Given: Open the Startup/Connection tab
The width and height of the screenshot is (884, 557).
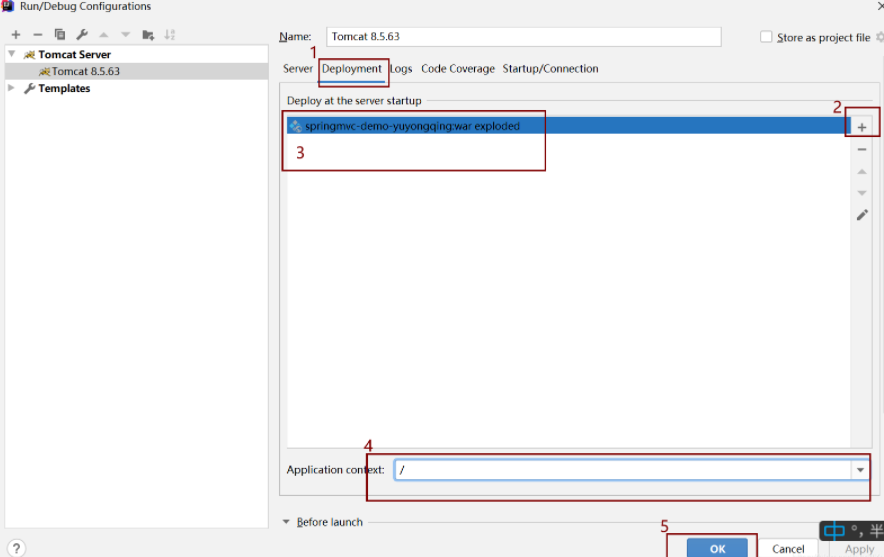Looking at the screenshot, I should (x=550, y=69).
